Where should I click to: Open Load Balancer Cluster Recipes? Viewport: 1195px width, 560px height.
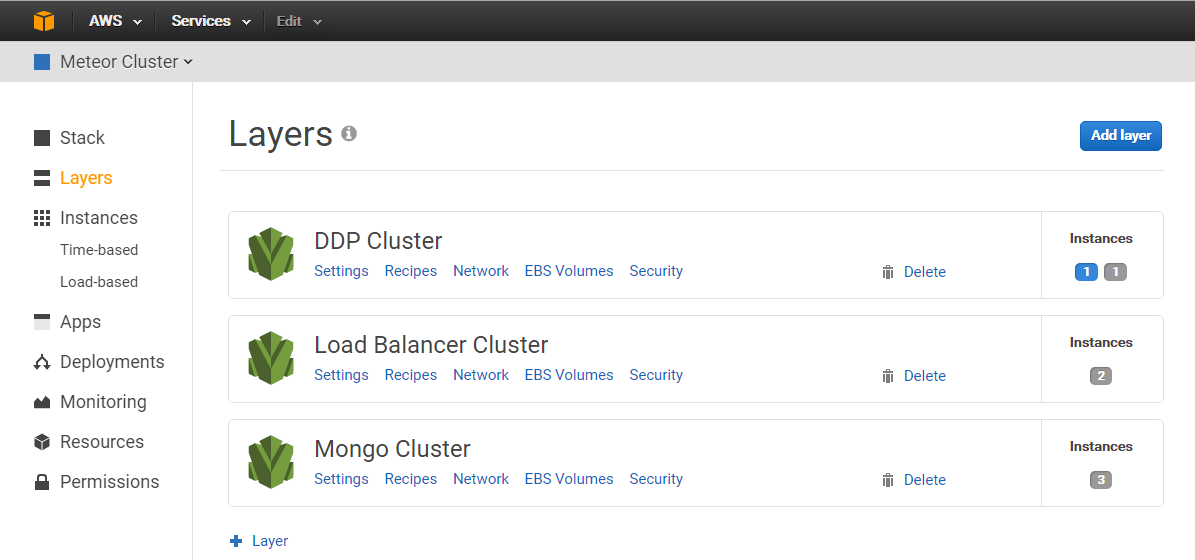(x=411, y=375)
